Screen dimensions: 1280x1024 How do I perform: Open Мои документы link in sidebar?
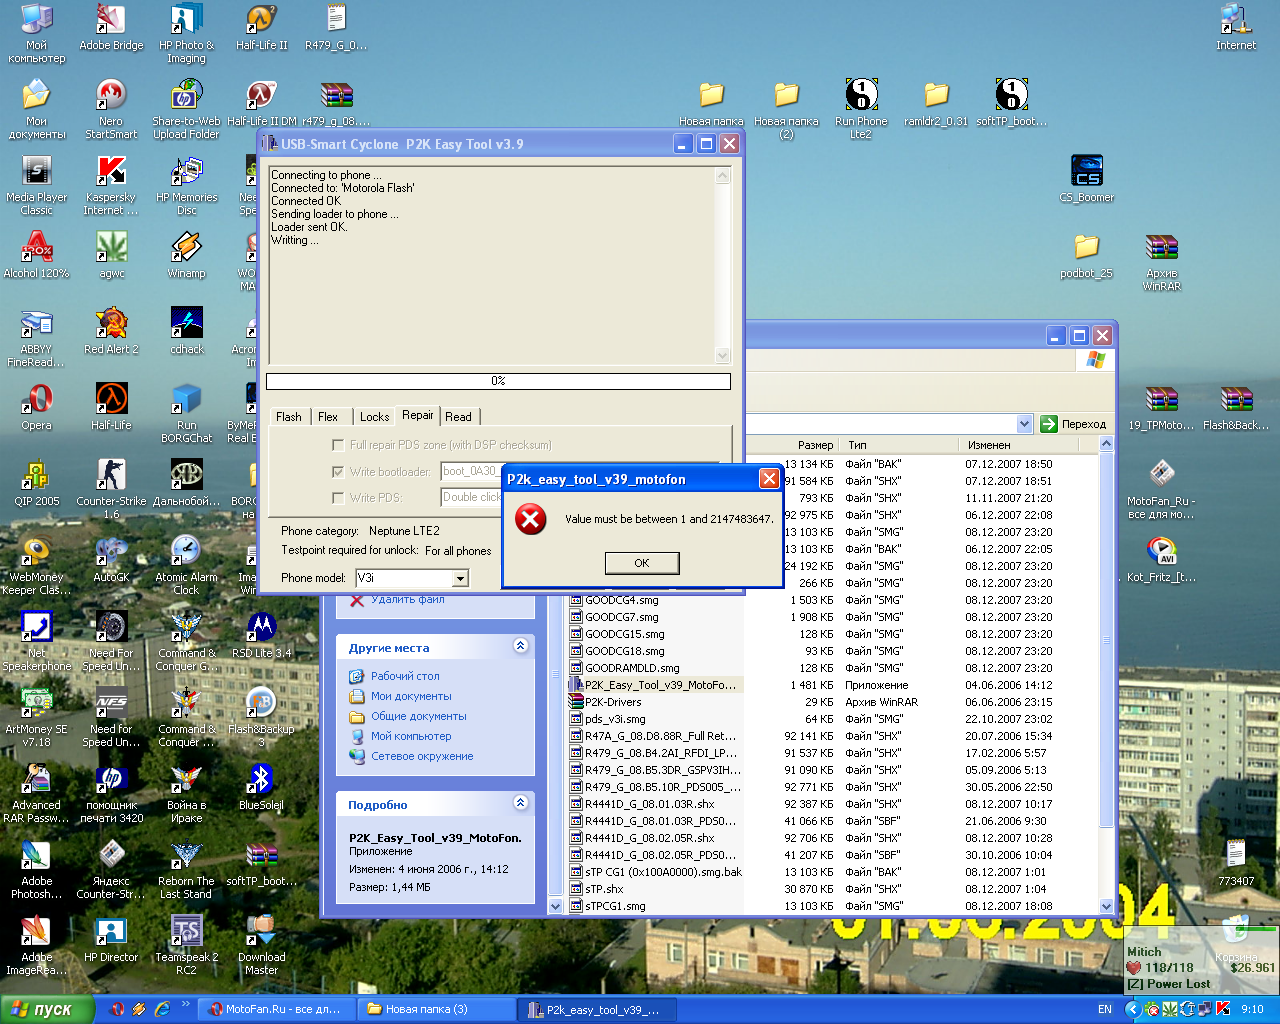(x=411, y=696)
